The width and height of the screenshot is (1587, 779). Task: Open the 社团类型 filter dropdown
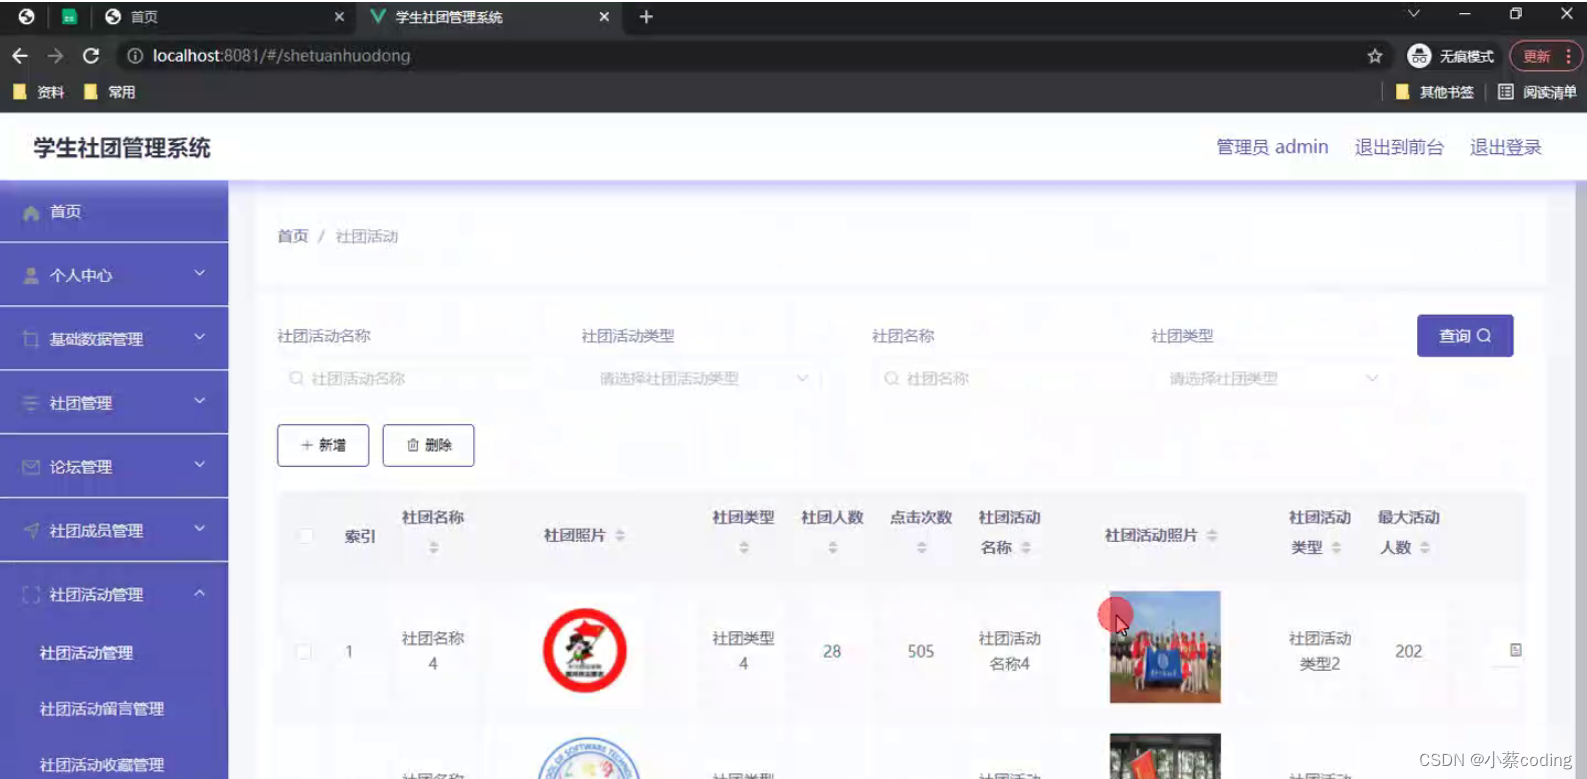point(1272,378)
